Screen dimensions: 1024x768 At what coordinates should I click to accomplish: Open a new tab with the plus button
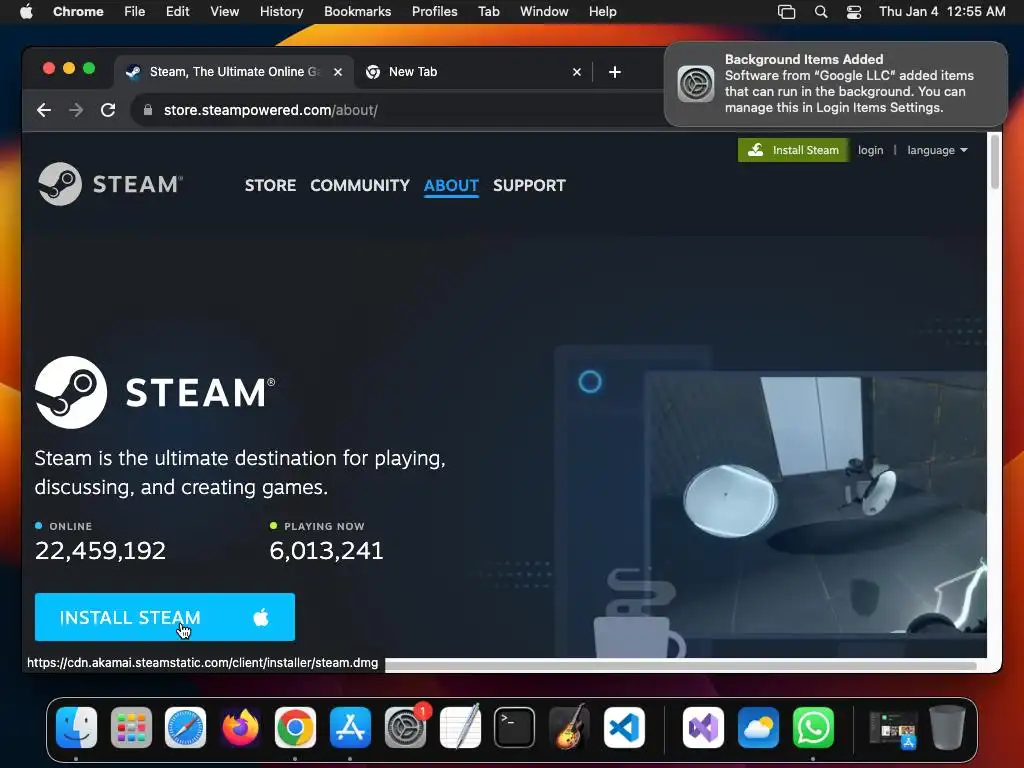(615, 72)
